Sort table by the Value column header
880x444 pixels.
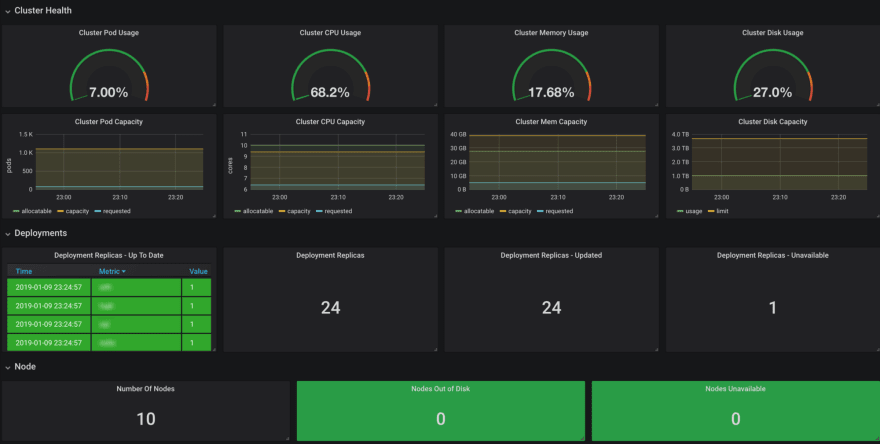pyautogui.click(x=198, y=271)
